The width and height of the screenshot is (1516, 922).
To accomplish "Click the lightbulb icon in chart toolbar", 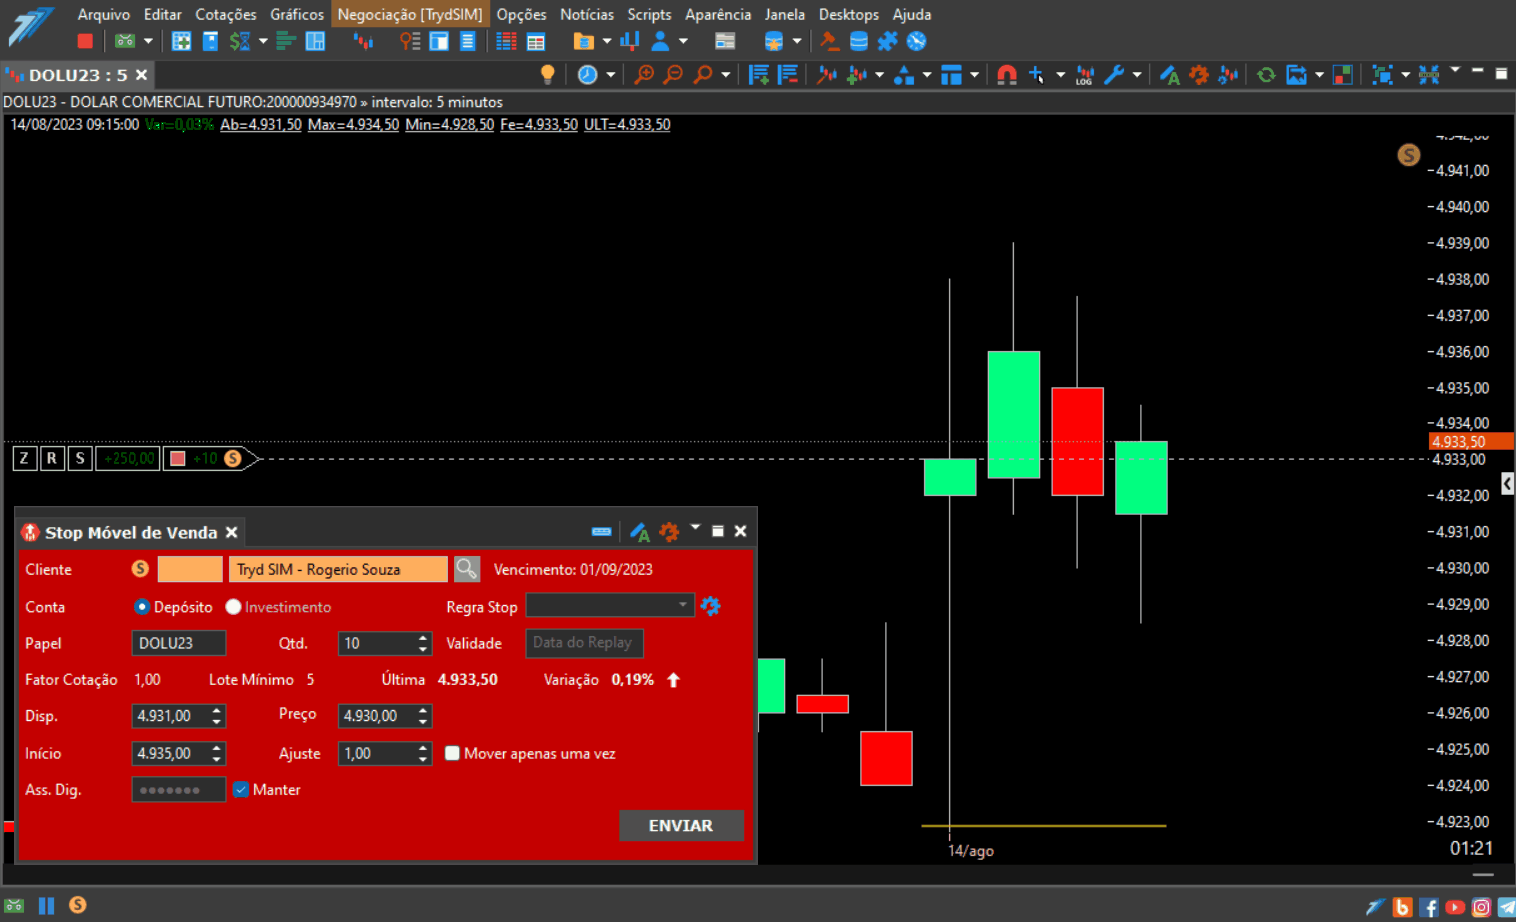I will pos(547,74).
